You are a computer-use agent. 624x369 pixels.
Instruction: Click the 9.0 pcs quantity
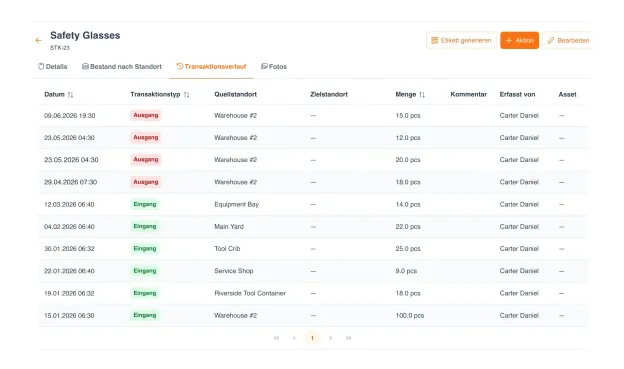(406, 271)
